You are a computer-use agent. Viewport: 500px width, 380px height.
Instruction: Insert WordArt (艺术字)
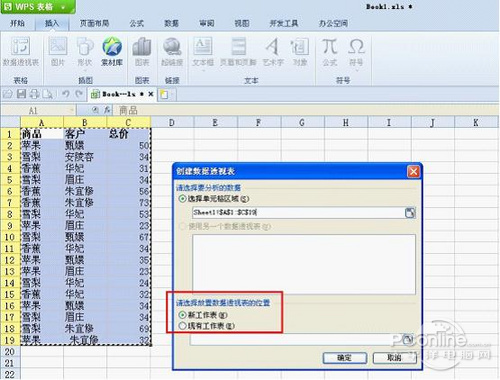[x=273, y=51]
